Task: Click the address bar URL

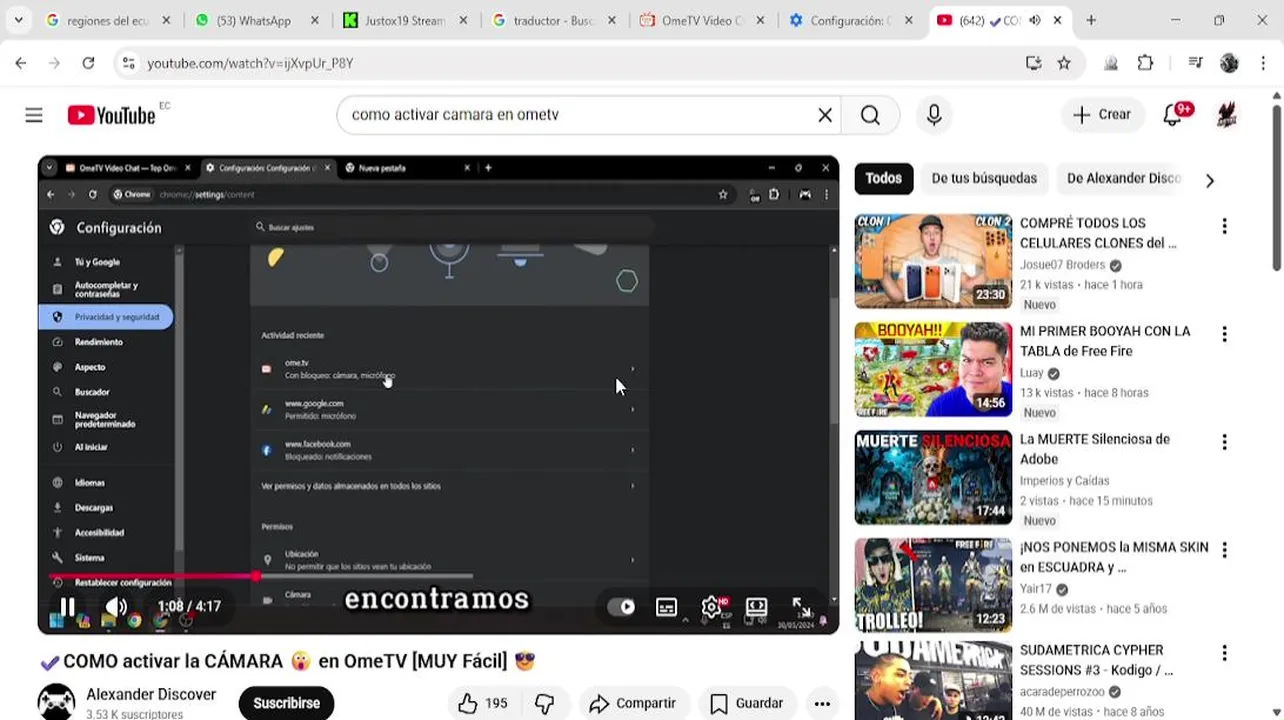Action: (250, 63)
